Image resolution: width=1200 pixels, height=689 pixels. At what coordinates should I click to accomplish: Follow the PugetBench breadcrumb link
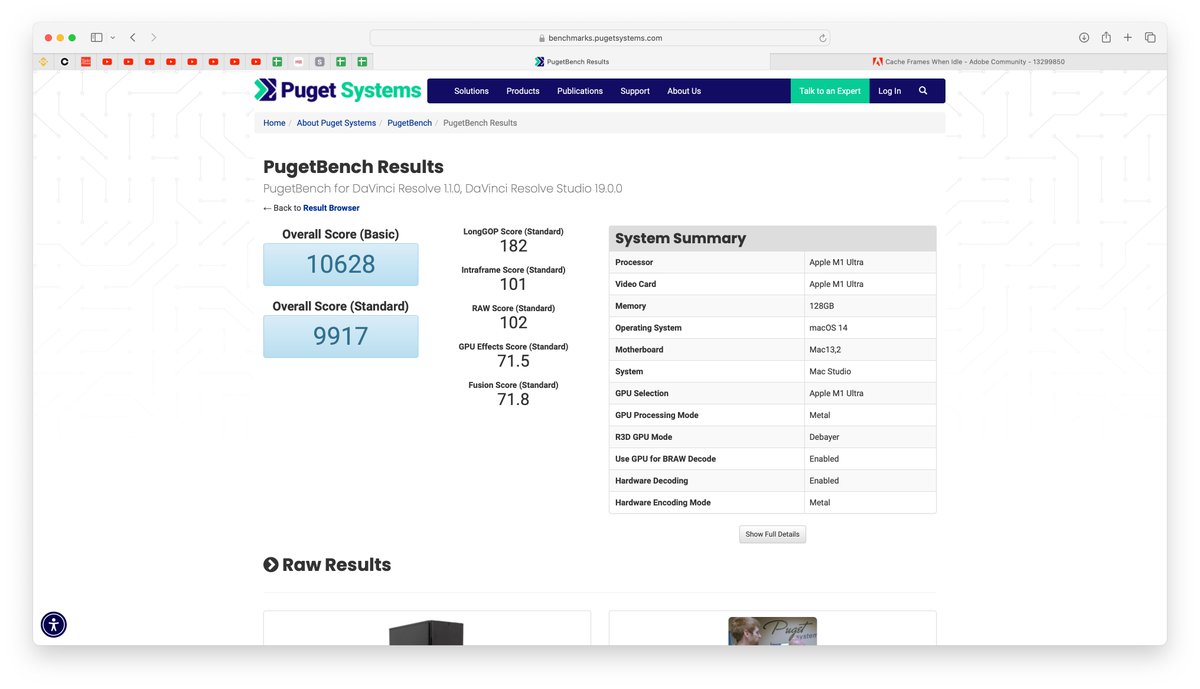pos(410,123)
